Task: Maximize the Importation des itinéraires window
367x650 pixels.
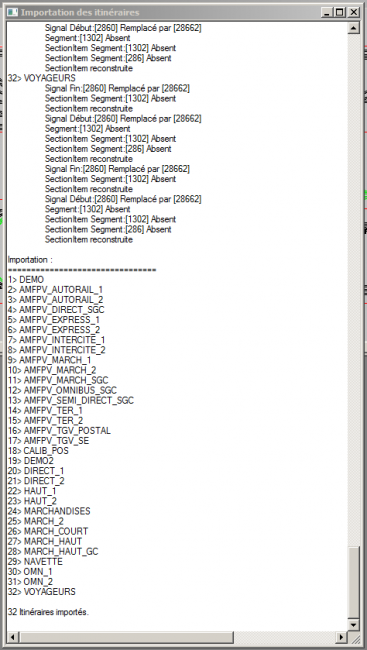Action: point(340,12)
